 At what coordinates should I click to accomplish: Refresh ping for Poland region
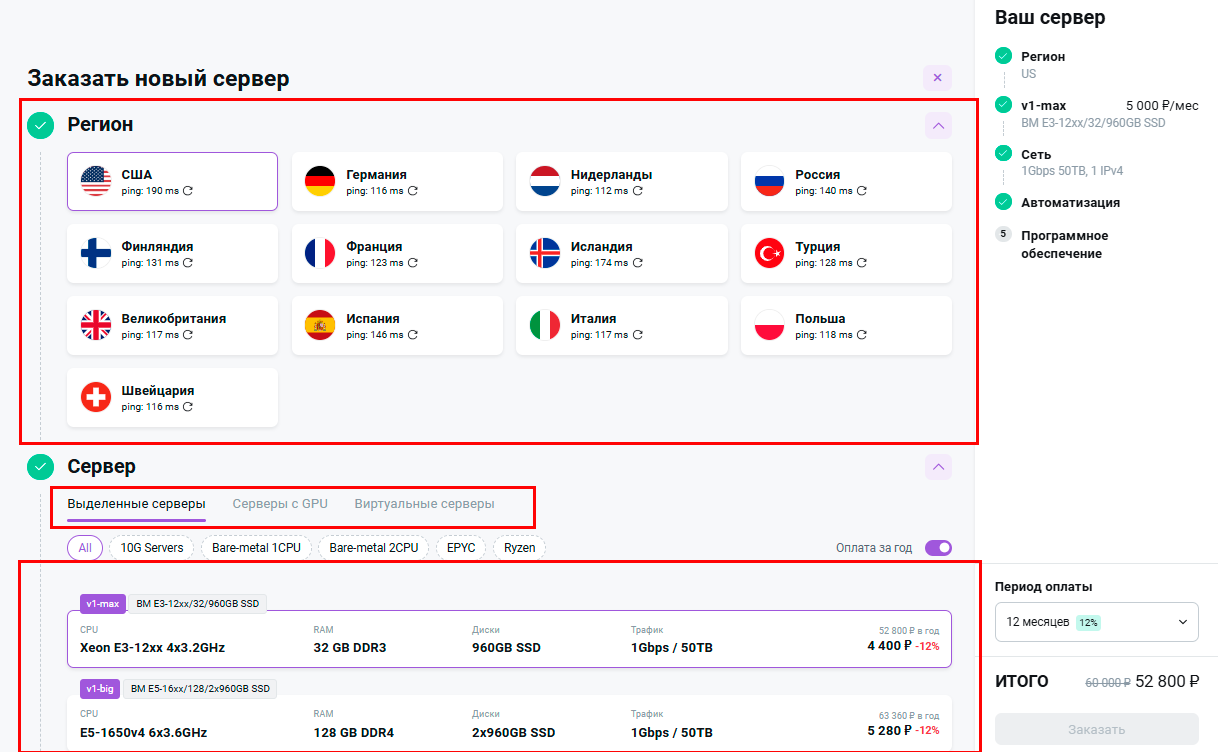[861, 335]
